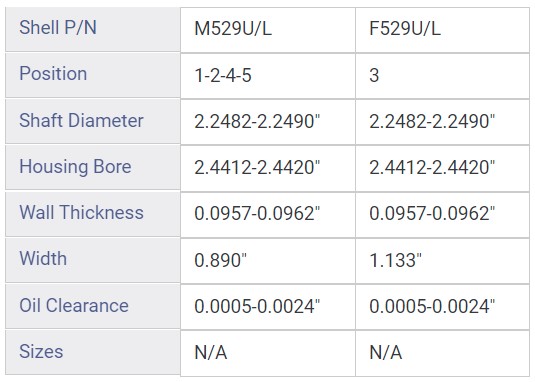535x382 pixels.
Task: Select F529U/L housing bore 2.4412-2.4420" cell
Action: coord(442,168)
